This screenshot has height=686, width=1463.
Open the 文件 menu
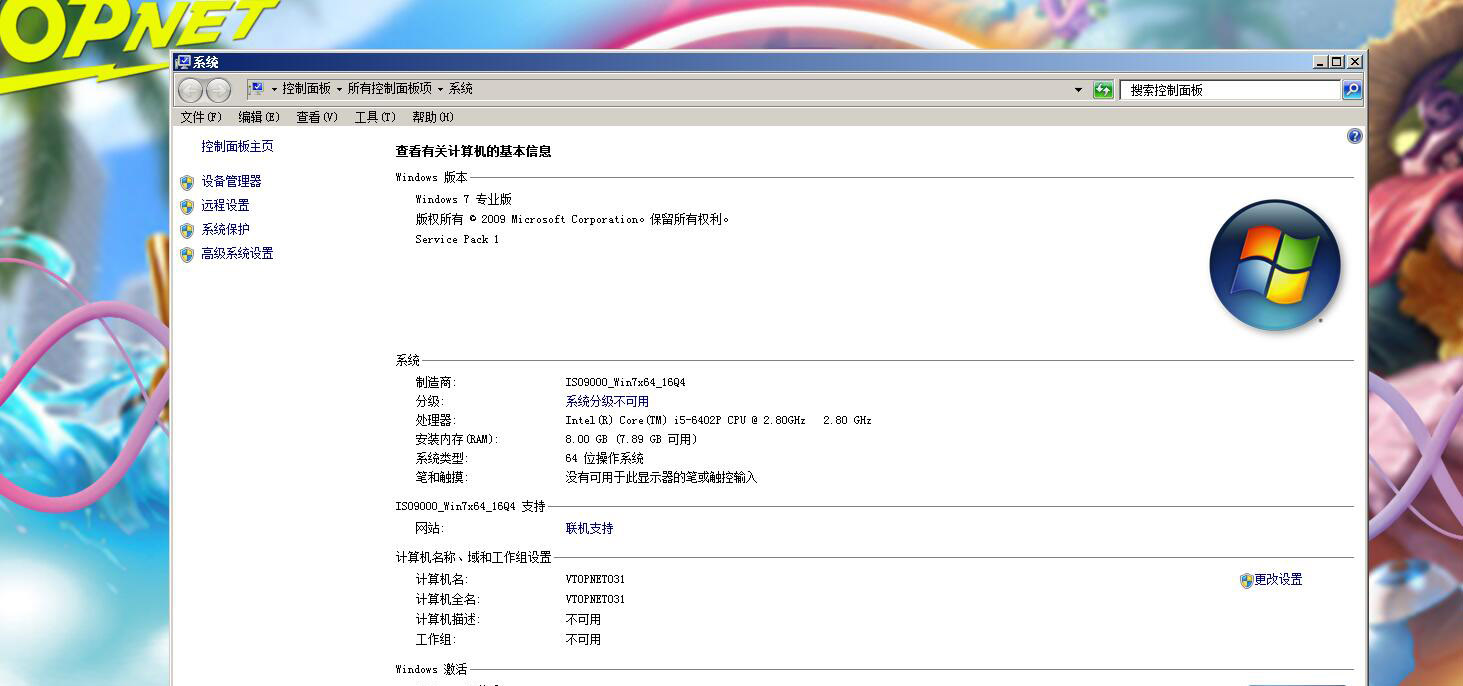[x=198, y=116]
